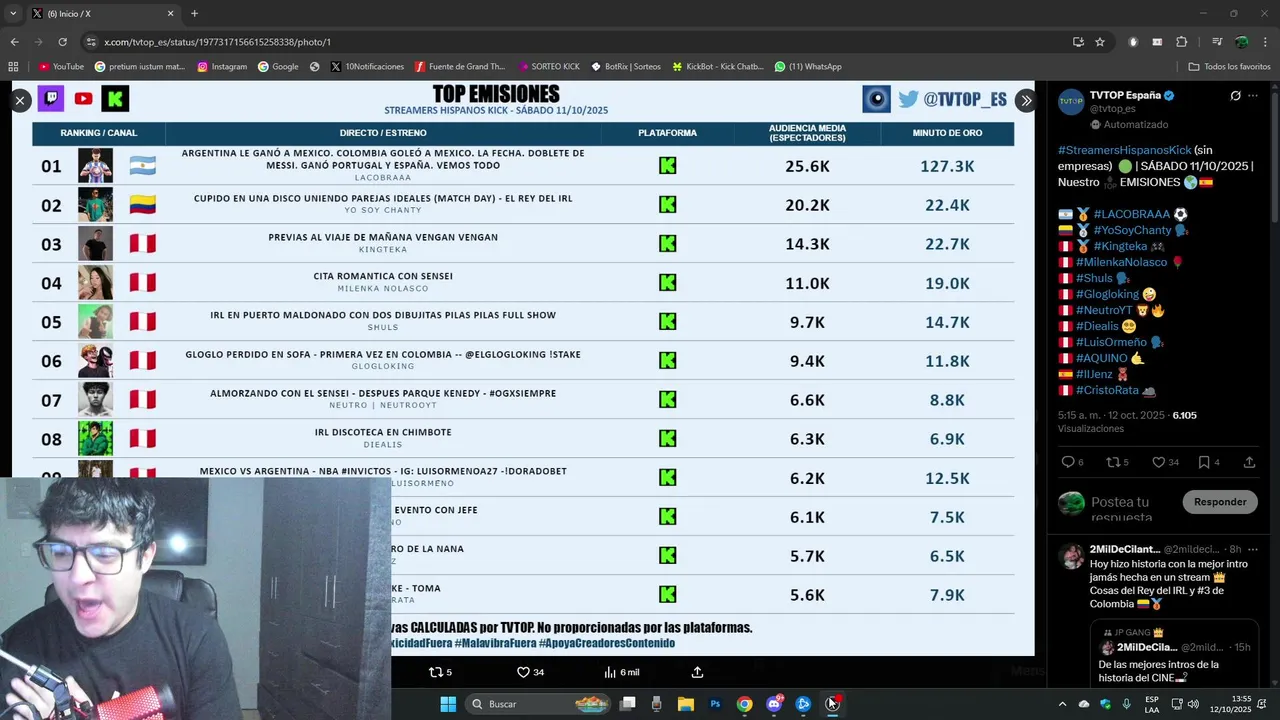This screenshot has height=720, width=1280.
Task: View site information icon in address bar
Action: tap(91, 42)
